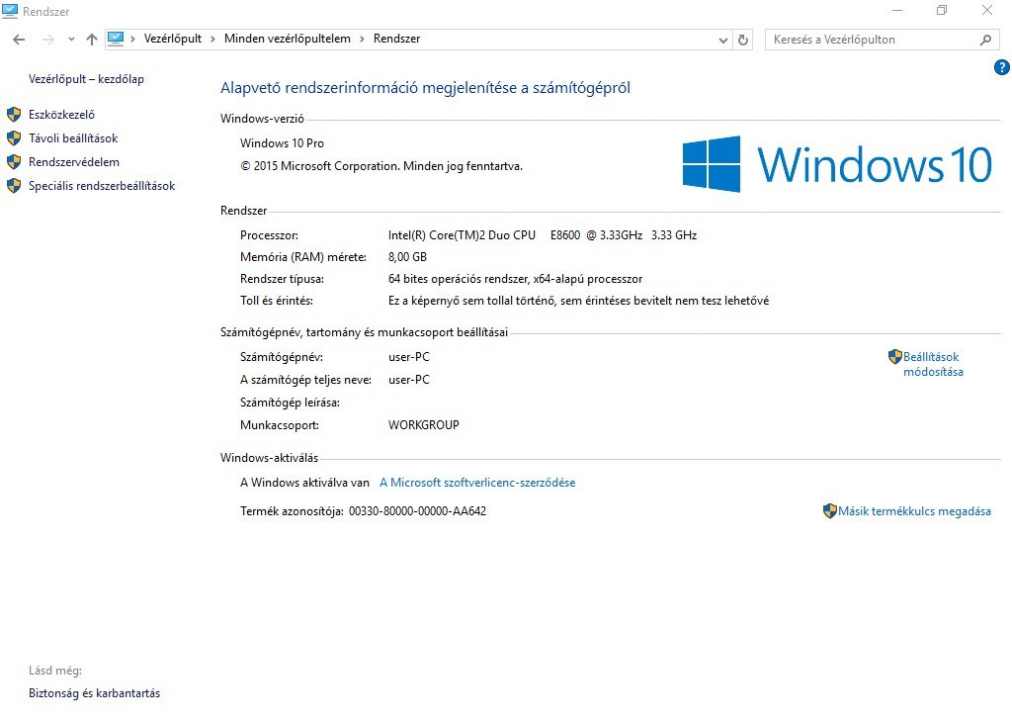Expand chevron after Vezérlőpult breadcrumb
1012x720 pixels.
[213, 39]
